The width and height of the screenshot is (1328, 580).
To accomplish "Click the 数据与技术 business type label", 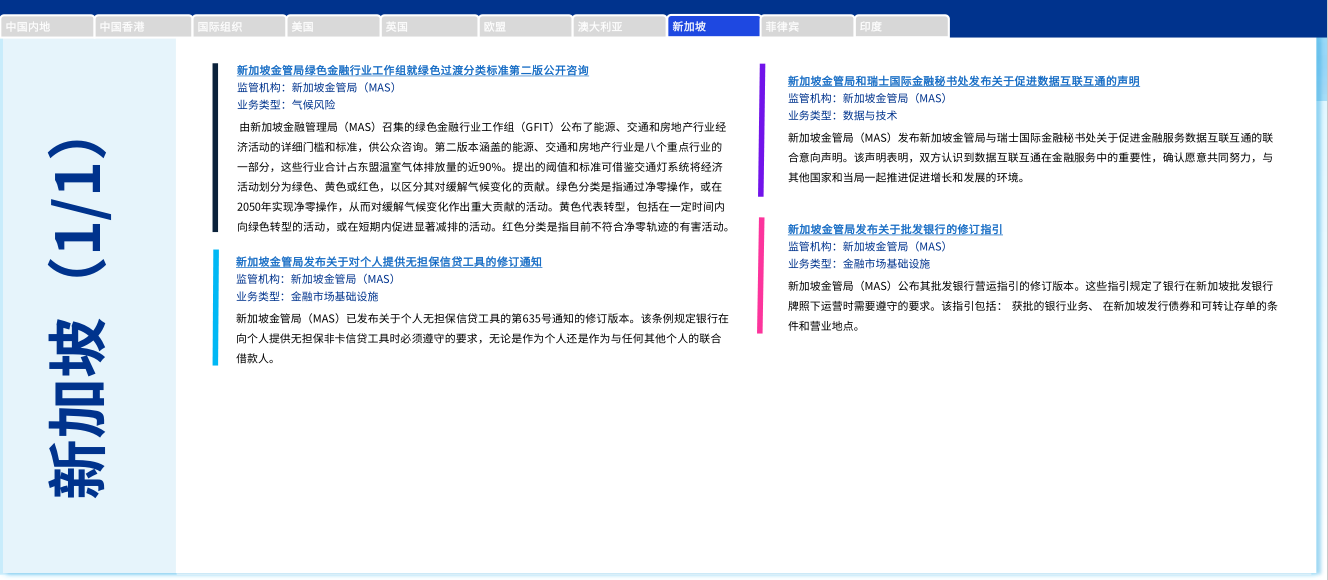I will coord(870,115).
